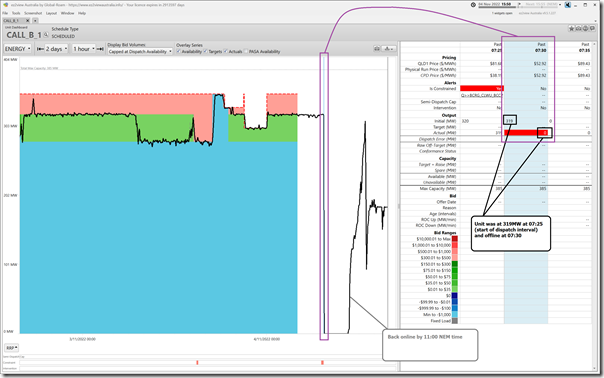Click the constraint equation link
This screenshot has height=378, width=604.
482,95
